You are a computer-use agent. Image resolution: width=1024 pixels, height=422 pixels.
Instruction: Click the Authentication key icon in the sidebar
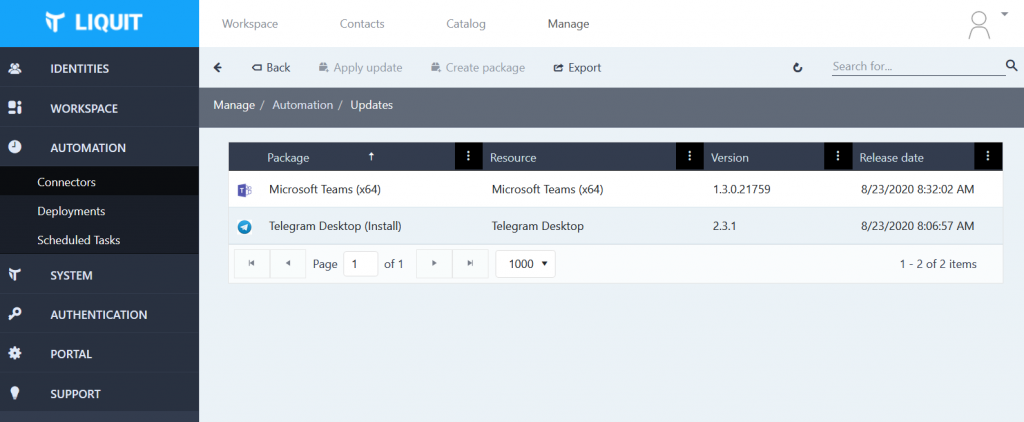14,314
